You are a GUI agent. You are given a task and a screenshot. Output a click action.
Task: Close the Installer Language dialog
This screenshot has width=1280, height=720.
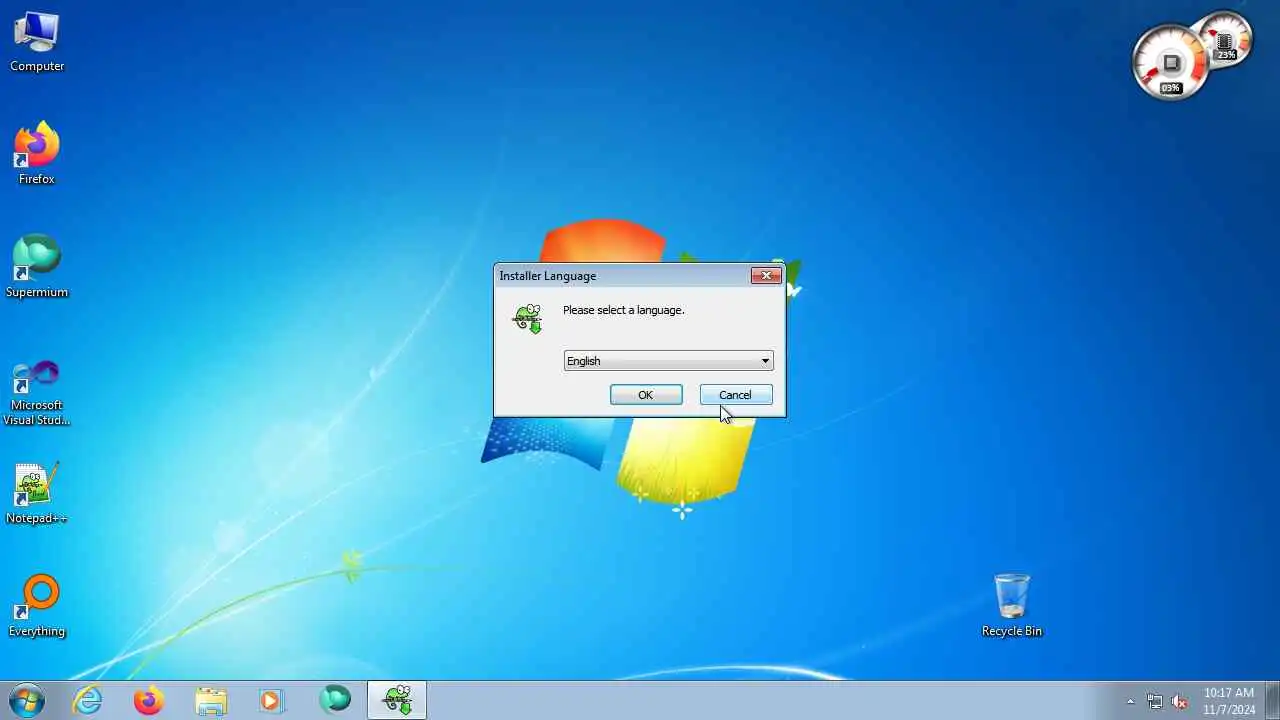point(766,275)
